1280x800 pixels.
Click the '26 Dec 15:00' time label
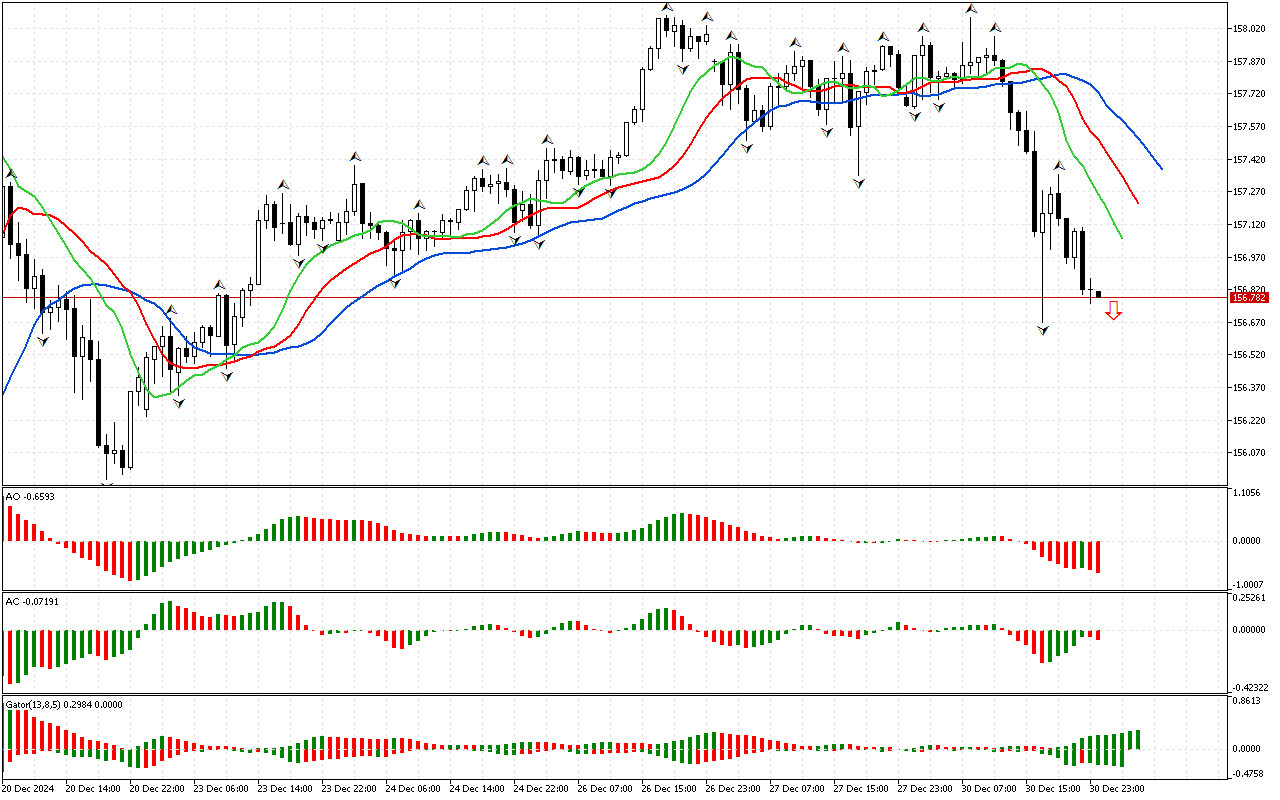[x=670, y=789]
